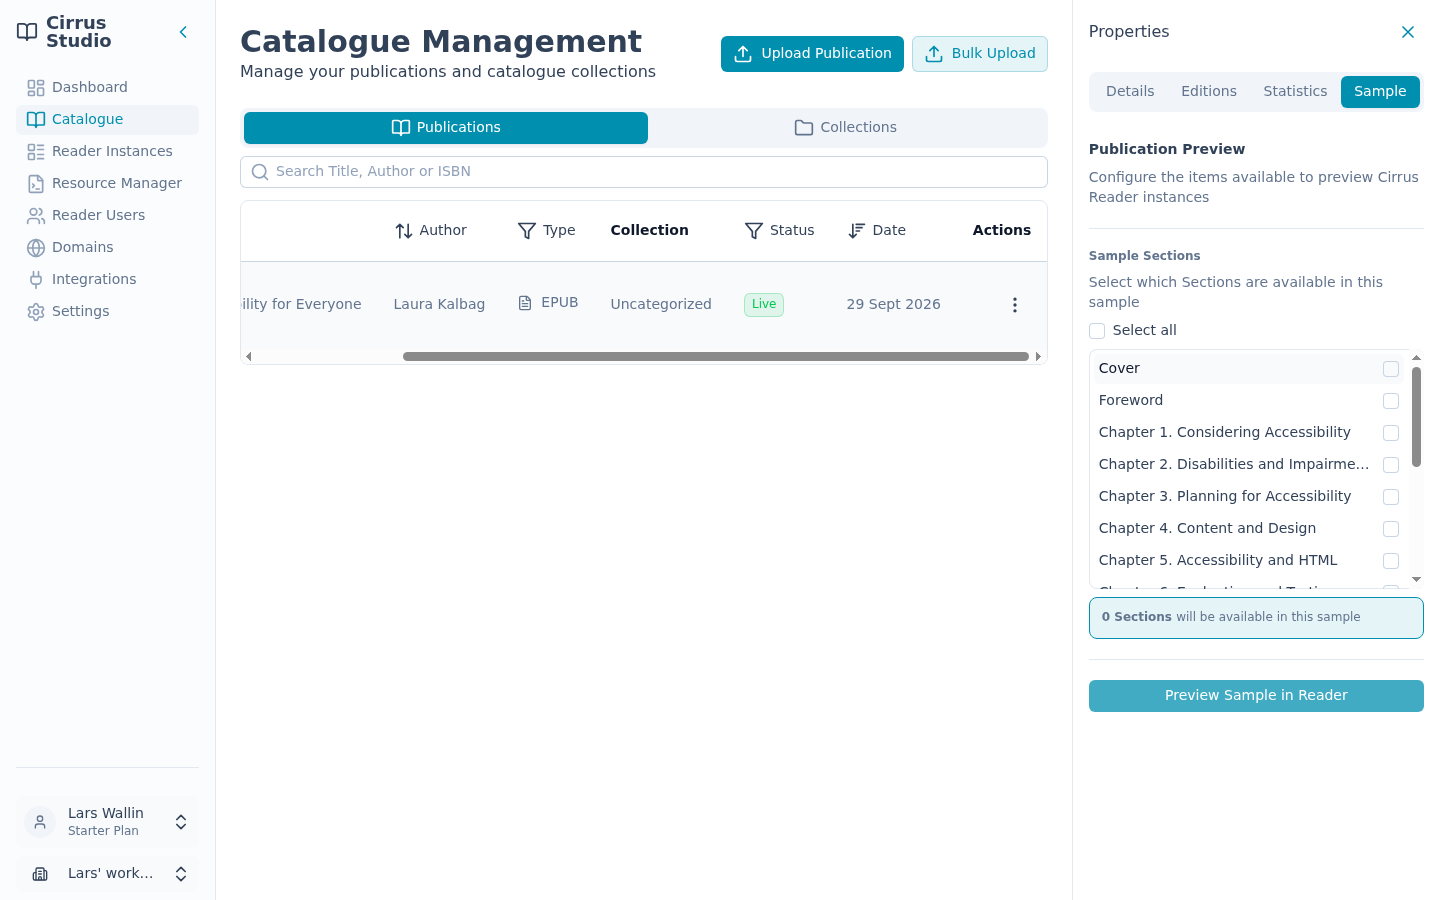This screenshot has width=1440, height=900.
Task: Sort by Author using the arrows icon
Action: [x=404, y=231]
